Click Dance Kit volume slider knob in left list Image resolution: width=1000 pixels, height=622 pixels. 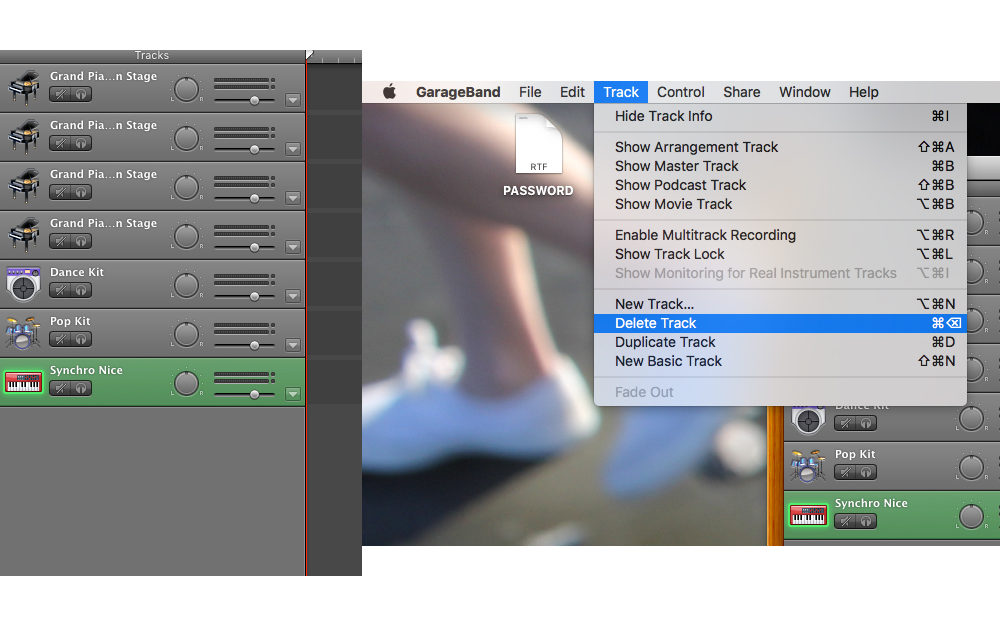254,297
